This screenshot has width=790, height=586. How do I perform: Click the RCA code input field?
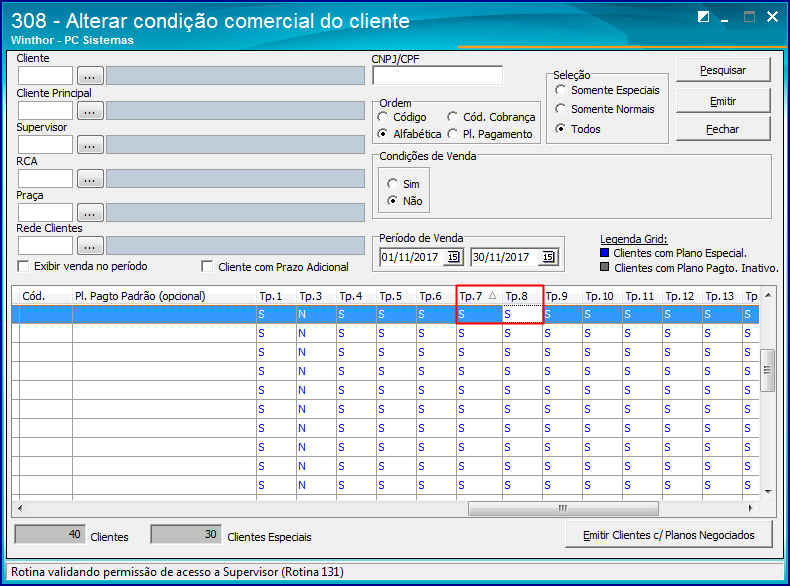pyautogui.click(x=45, y=179)
